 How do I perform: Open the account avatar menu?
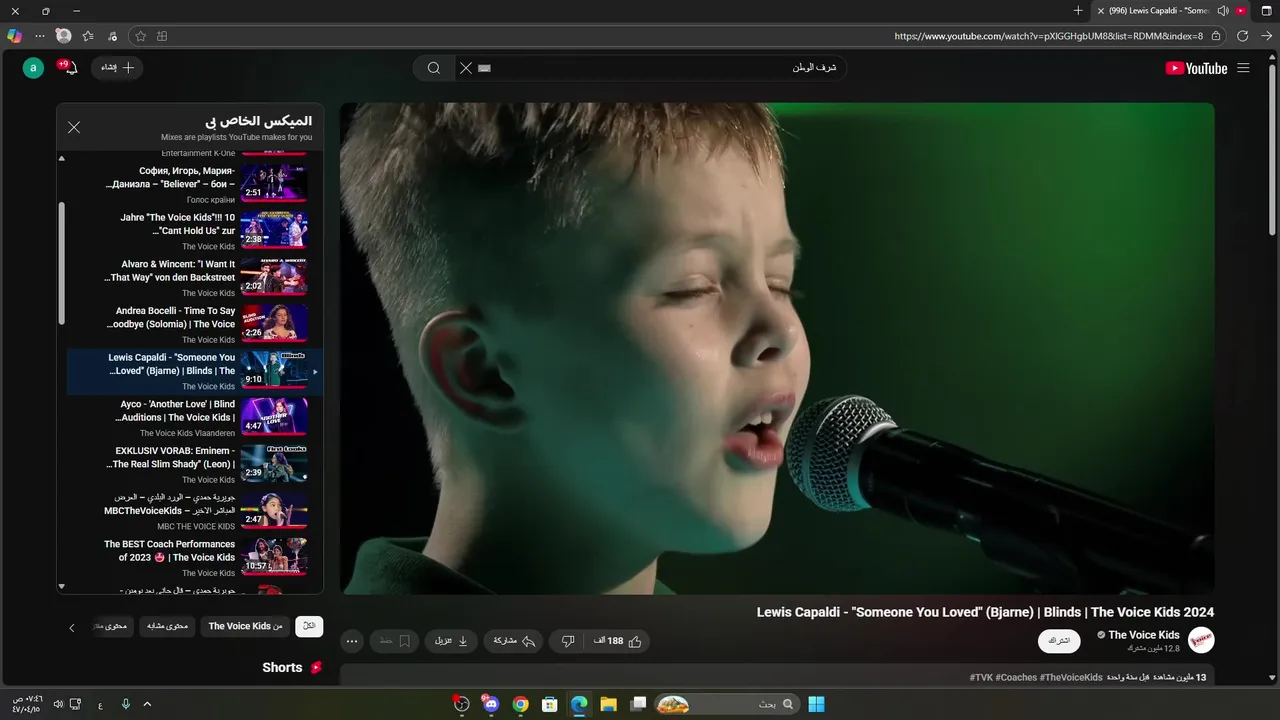tap(33, 68)
